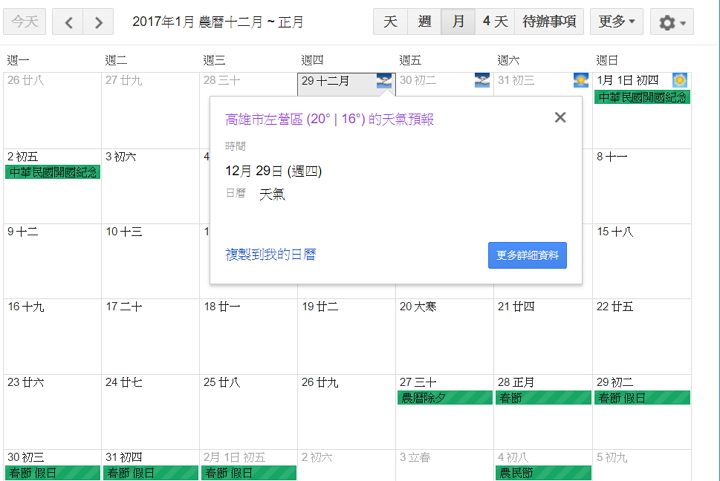Open the 農民節 event on February 4
Viewport: 720px width, 481px height.
tap(541, 473)
